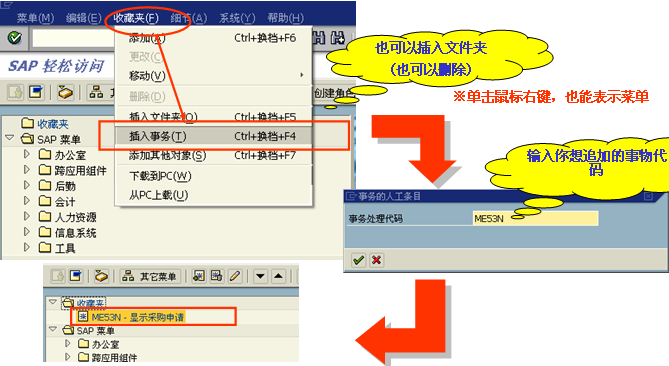This screenshot has width=669, height=366.
Task: Click Delete favorites icon with trash can
Action: (x=216, y=276)
